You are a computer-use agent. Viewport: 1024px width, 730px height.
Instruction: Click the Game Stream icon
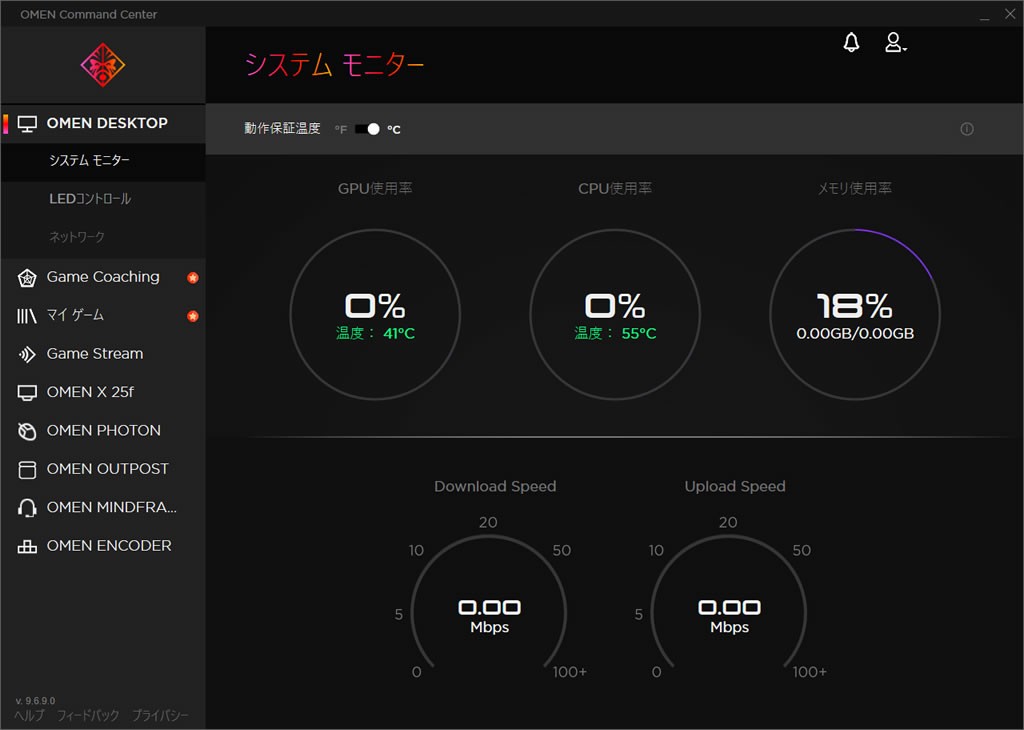point(27,354)
